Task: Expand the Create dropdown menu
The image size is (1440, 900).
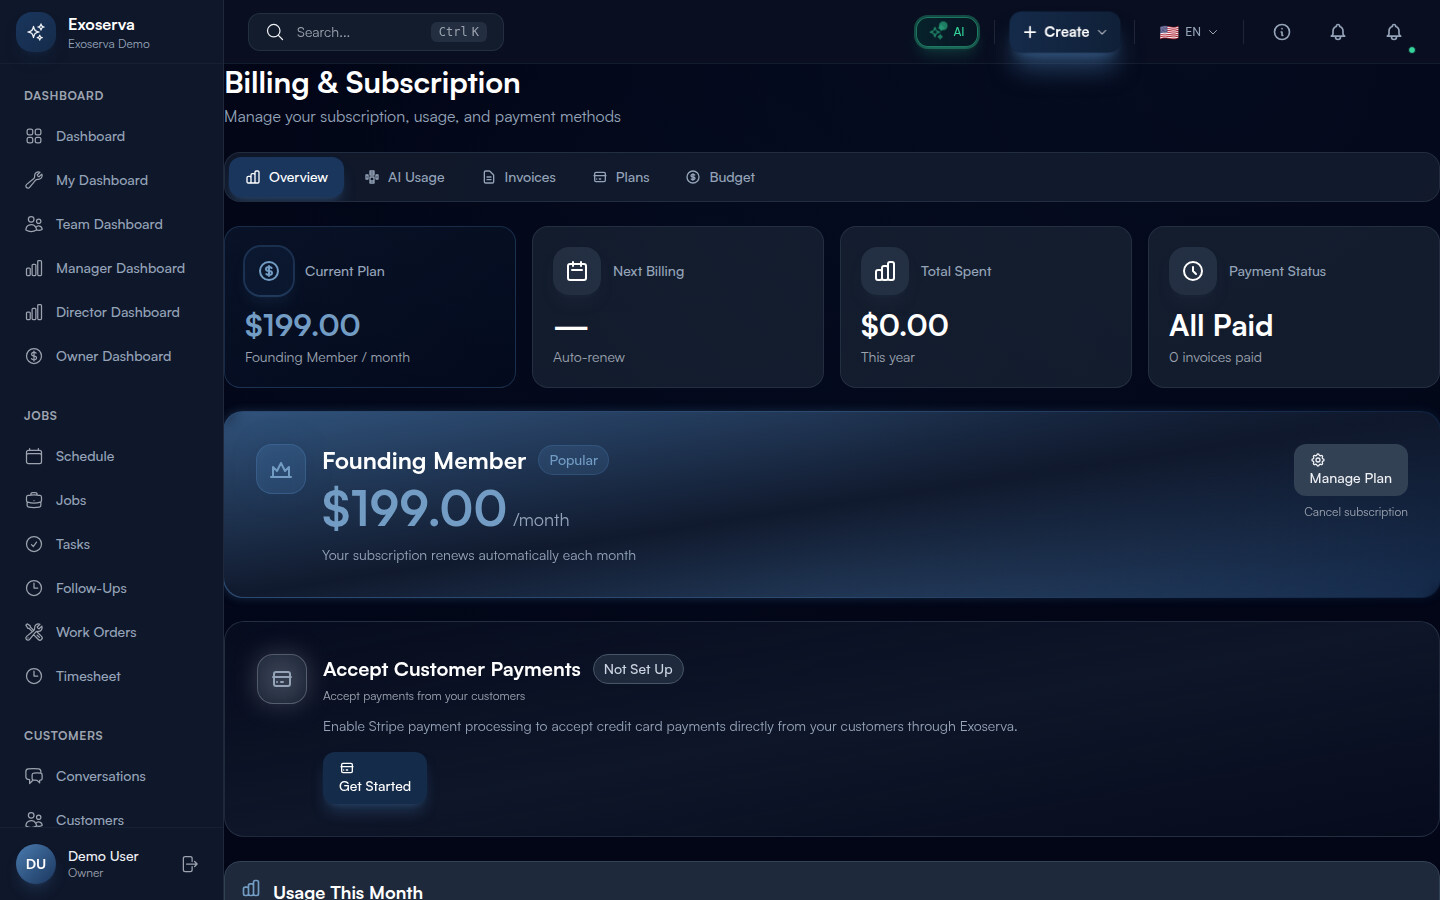Action: tap(1064, 32)
